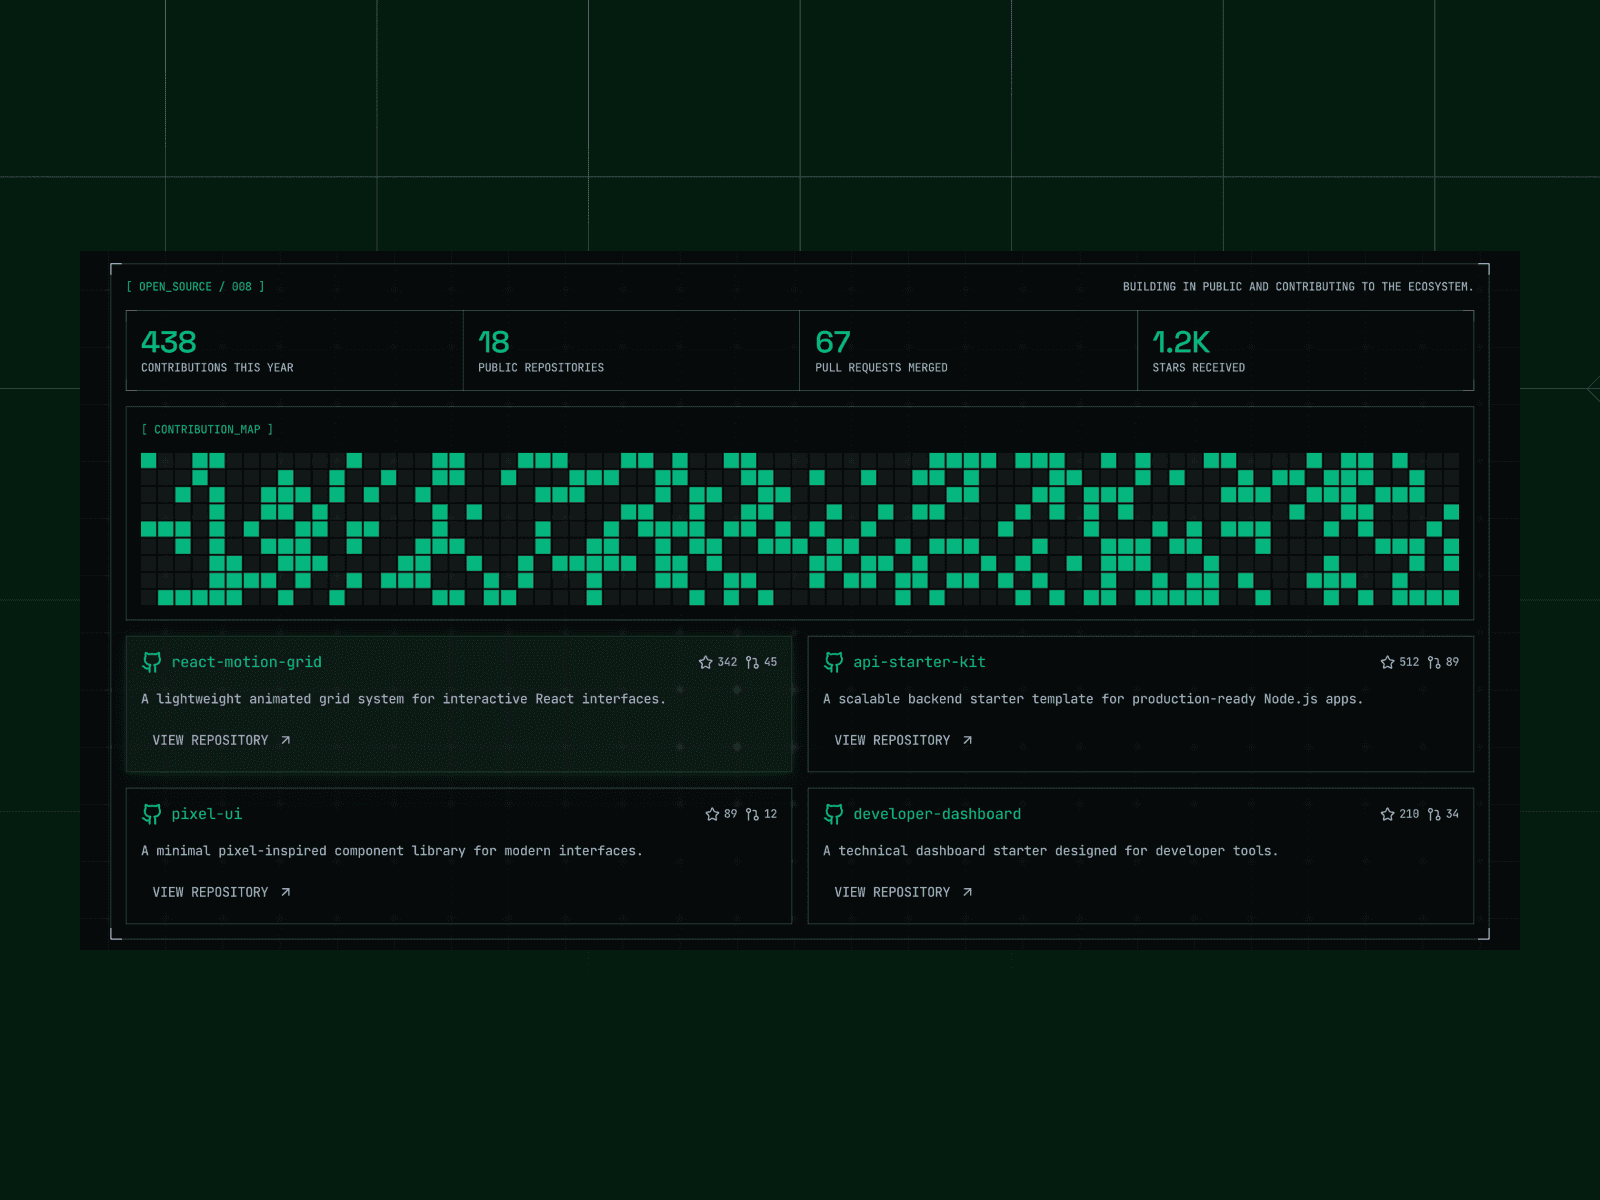Screen dimensions: 1600x1200
Task: Click the star icon on pixel-ui card
Action: (x=713, y=814)
